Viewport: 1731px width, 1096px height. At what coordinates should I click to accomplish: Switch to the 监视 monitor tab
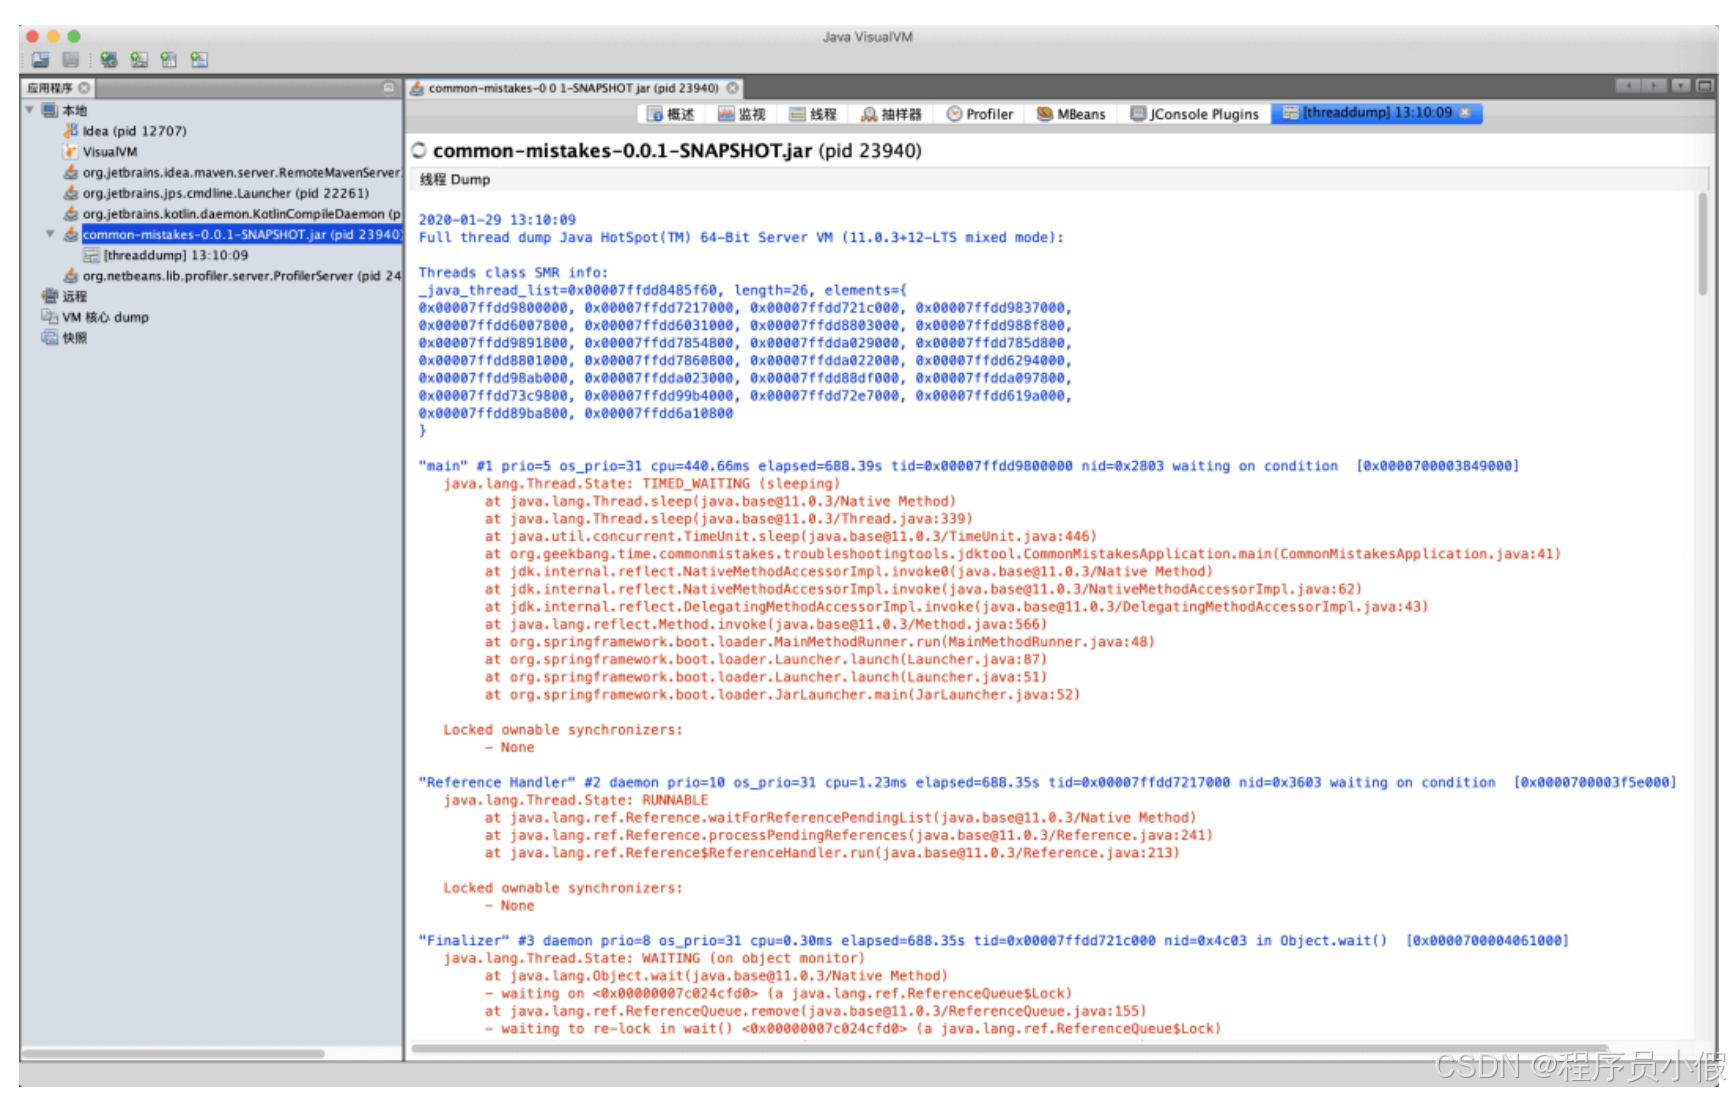tap(741, 114)
